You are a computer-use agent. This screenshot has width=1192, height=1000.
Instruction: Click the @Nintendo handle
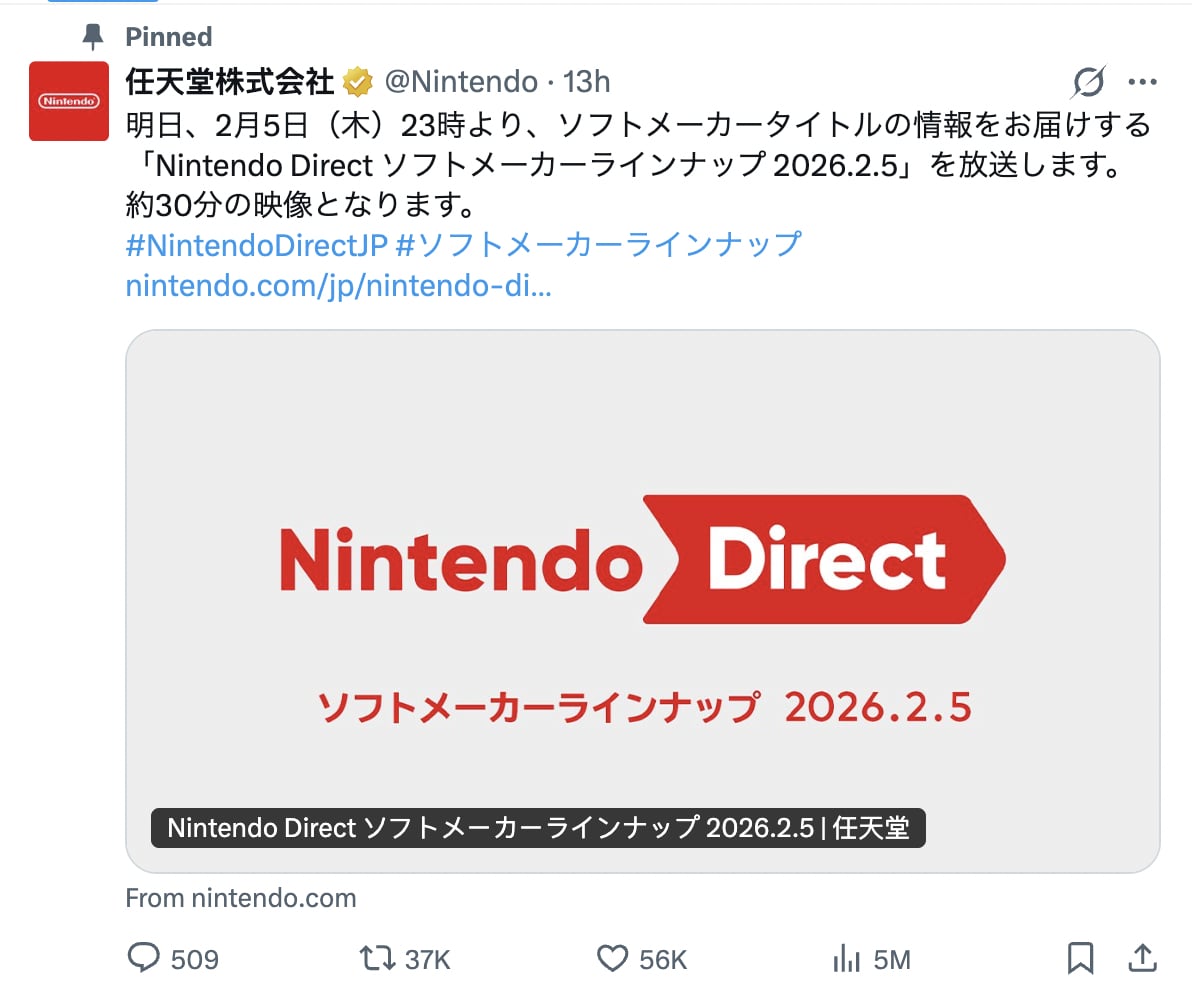462,81
